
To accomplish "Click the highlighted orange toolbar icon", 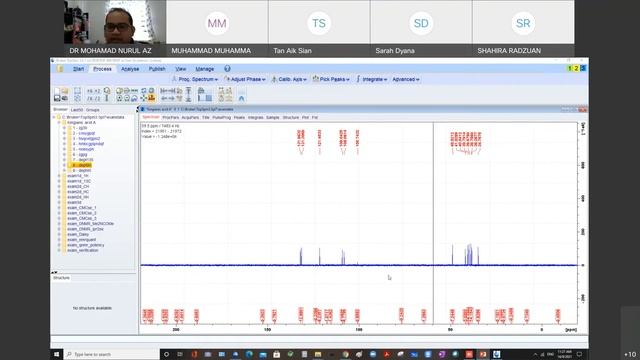I will 151,98.
